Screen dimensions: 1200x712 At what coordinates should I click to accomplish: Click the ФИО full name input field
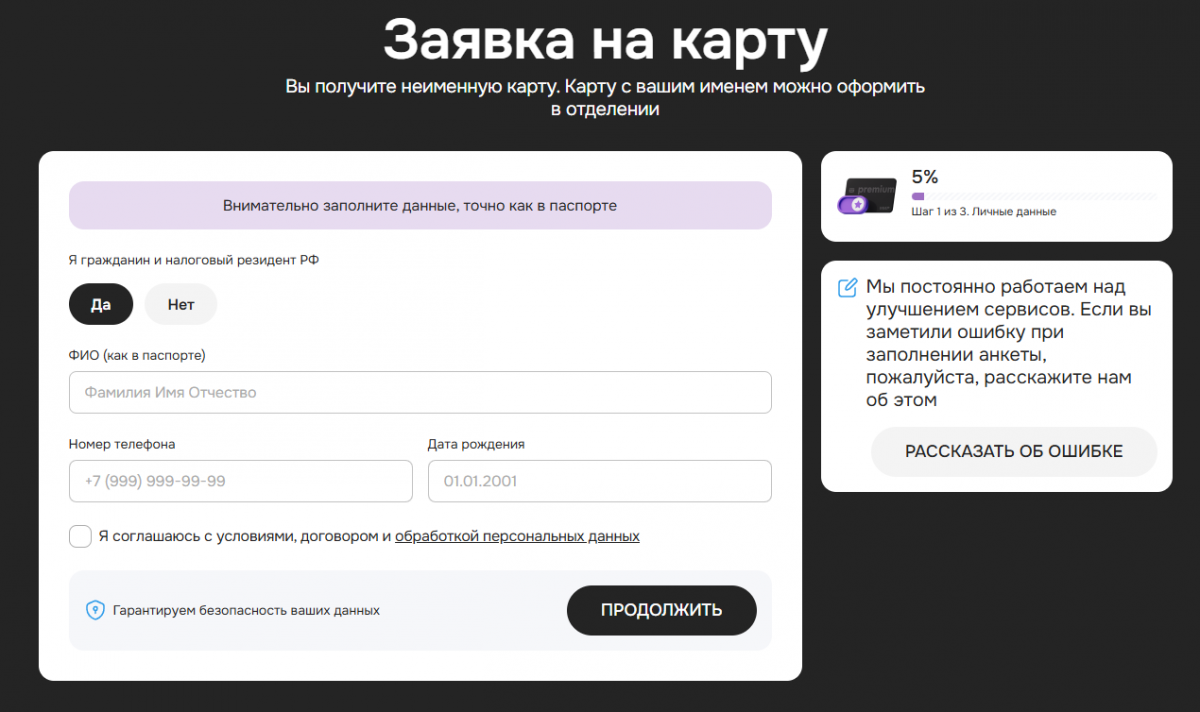point(420,393)
